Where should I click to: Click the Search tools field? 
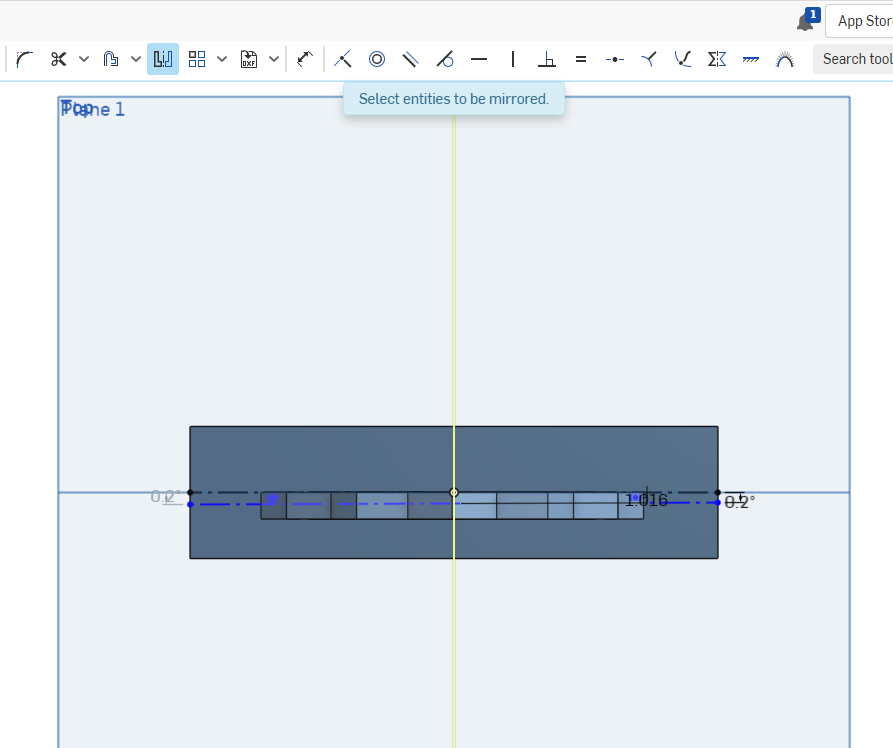click(853, 59)
